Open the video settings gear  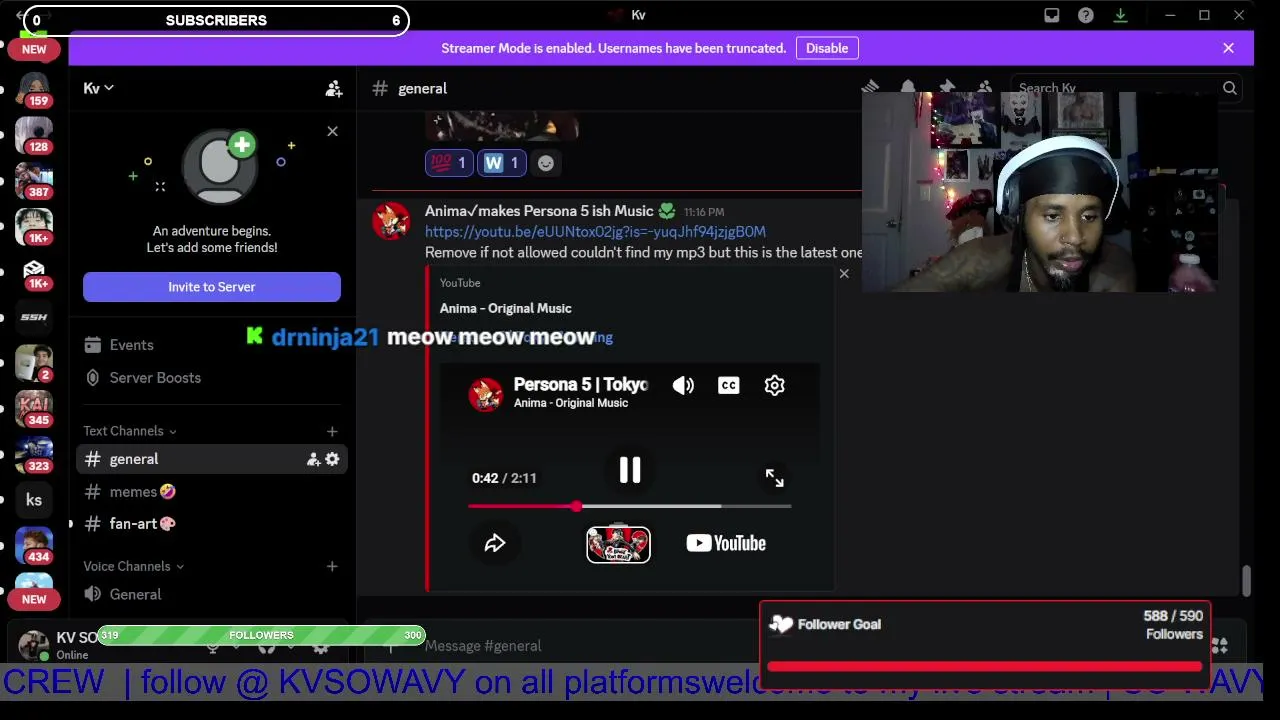pos(775,385)
